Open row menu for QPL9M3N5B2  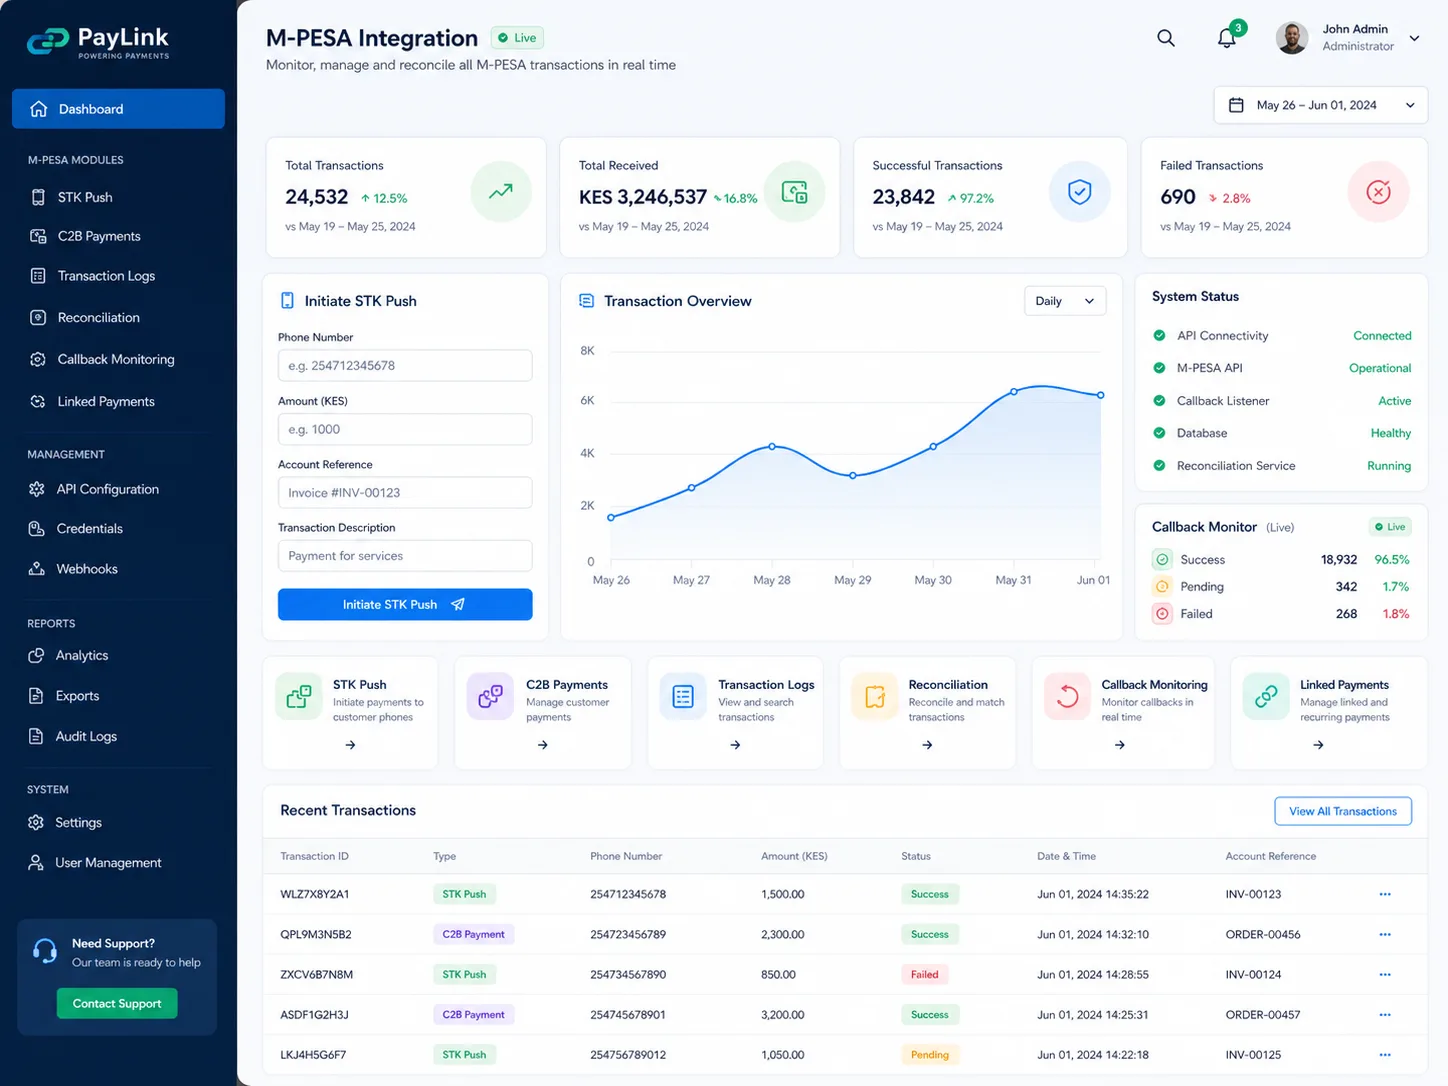1385,934
